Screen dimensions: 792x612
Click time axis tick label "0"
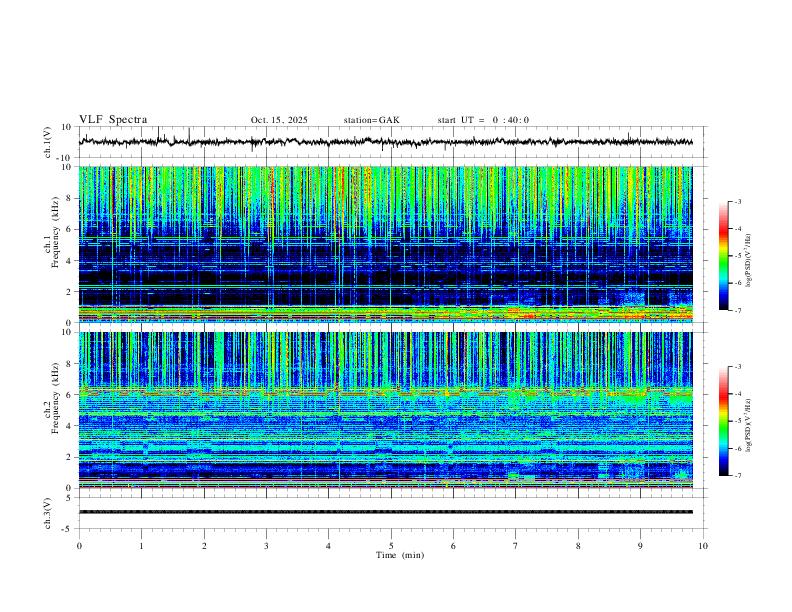(79, 546)
